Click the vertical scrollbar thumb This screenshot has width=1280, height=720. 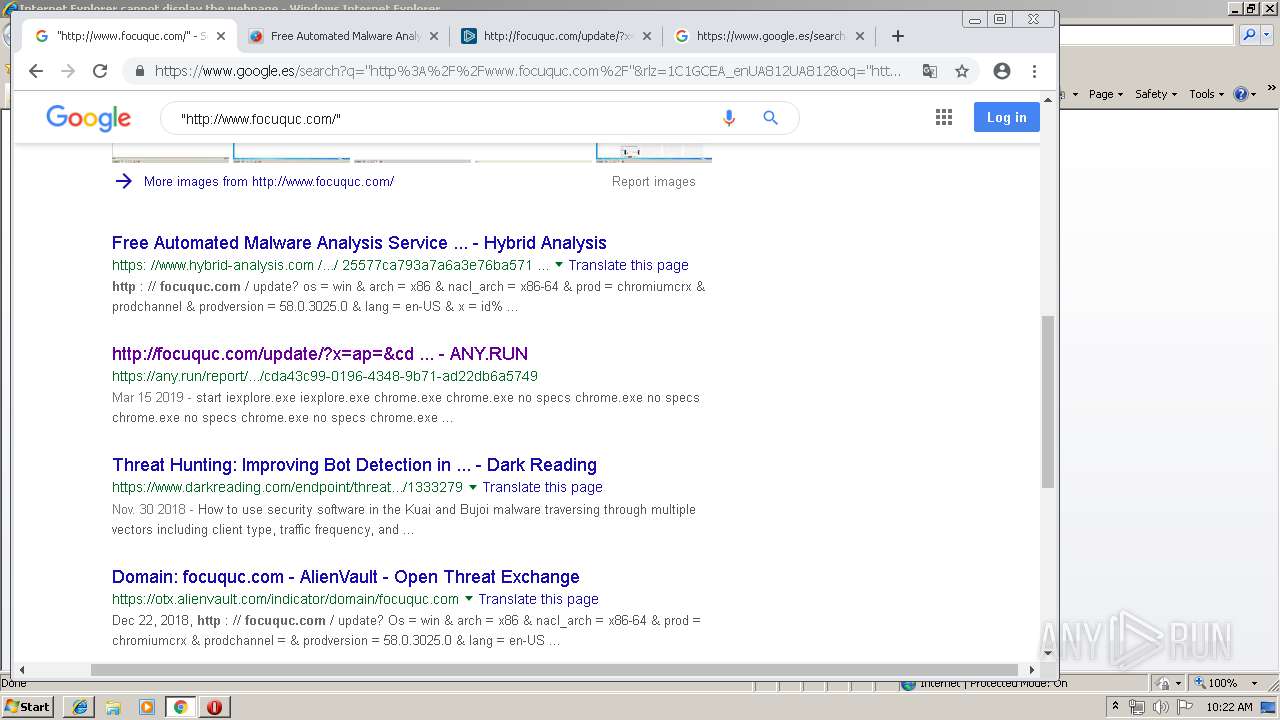[1048, 401]
